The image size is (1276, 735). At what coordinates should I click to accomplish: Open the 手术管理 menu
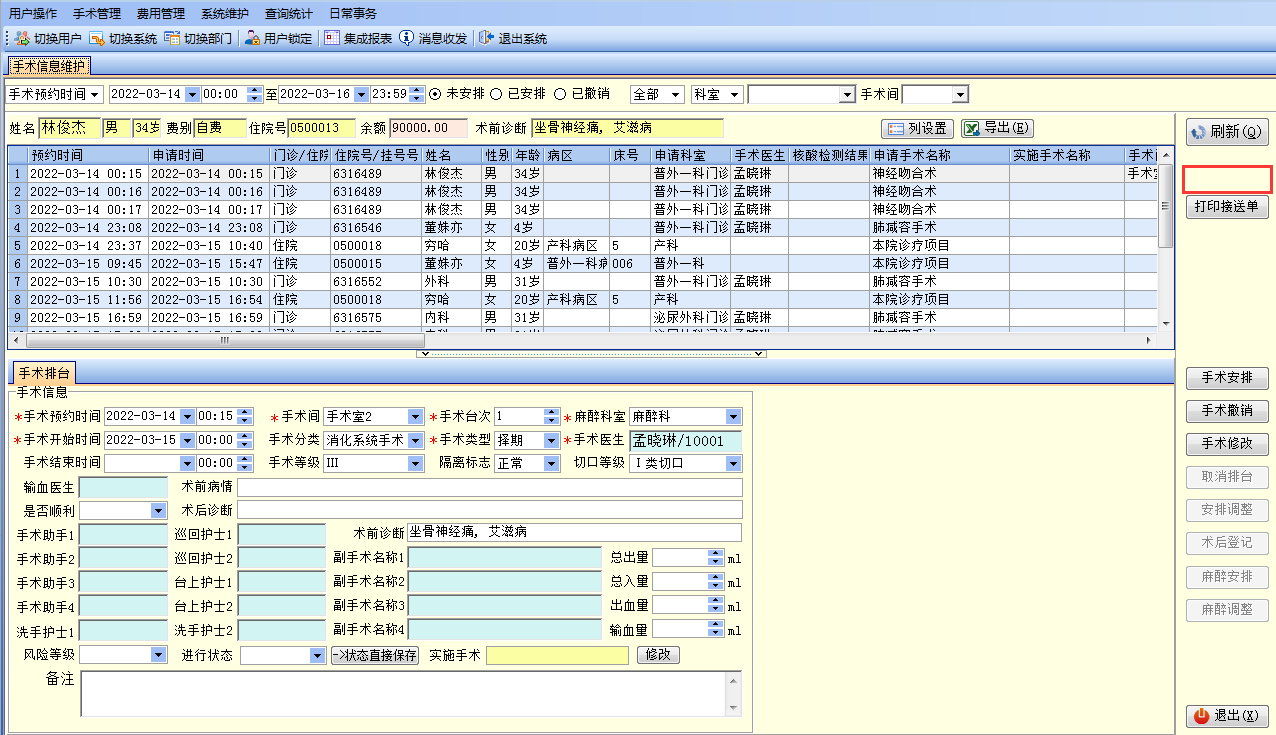point(97,14)
